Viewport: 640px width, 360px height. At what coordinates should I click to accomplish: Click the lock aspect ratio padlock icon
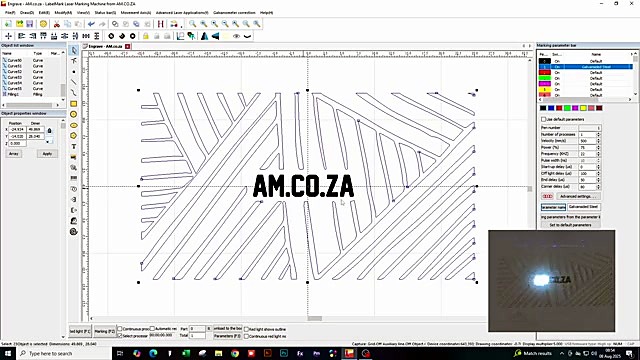(x=49, y=131)
